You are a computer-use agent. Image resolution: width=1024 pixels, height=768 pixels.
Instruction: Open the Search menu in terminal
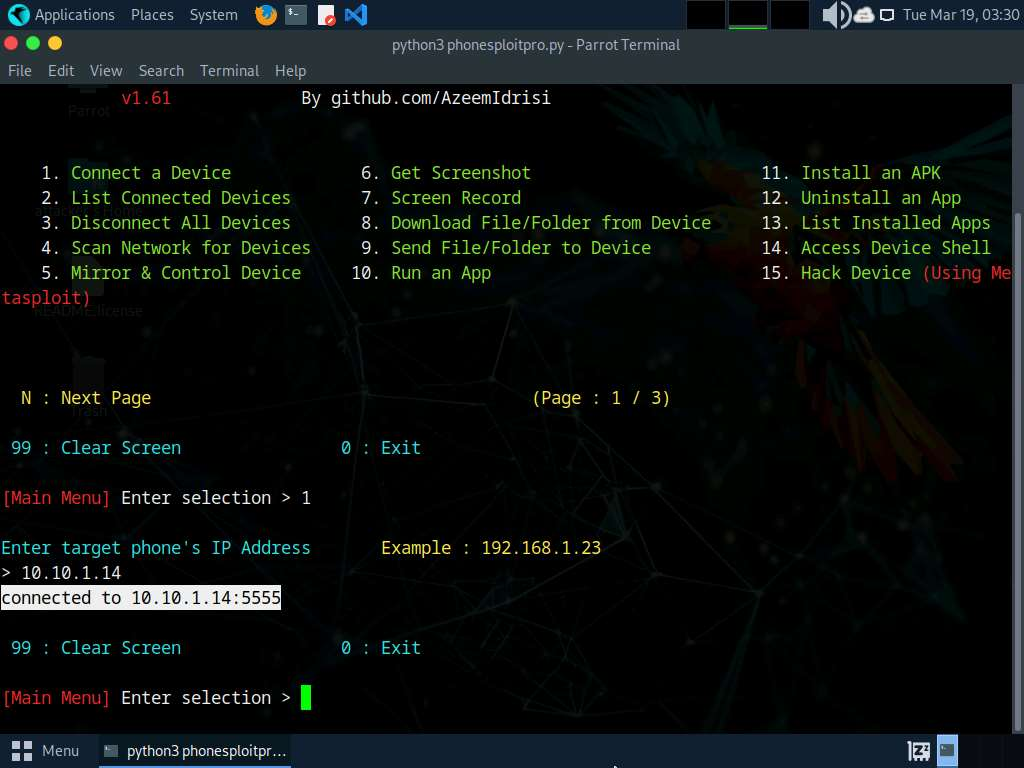click(161, 71)
